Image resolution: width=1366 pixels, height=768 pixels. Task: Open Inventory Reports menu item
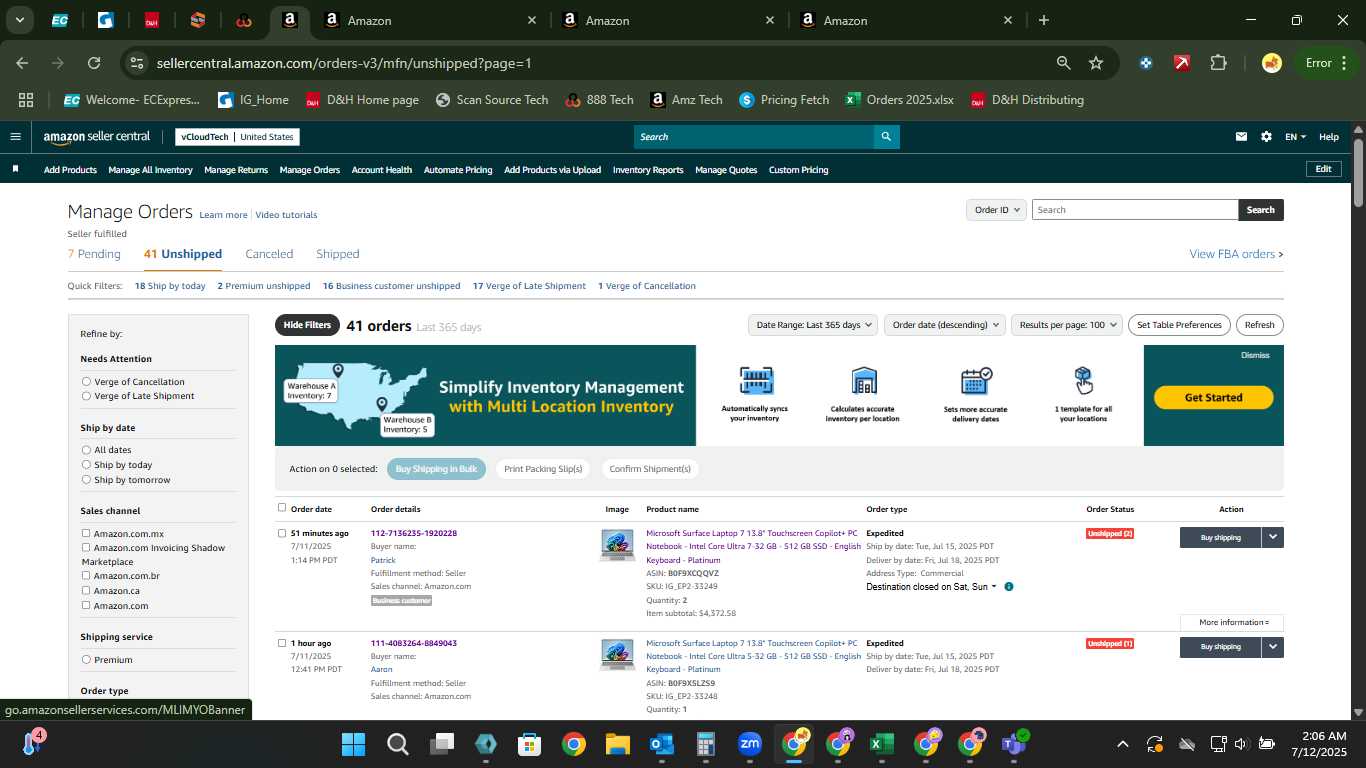click(x=648, y=170)
